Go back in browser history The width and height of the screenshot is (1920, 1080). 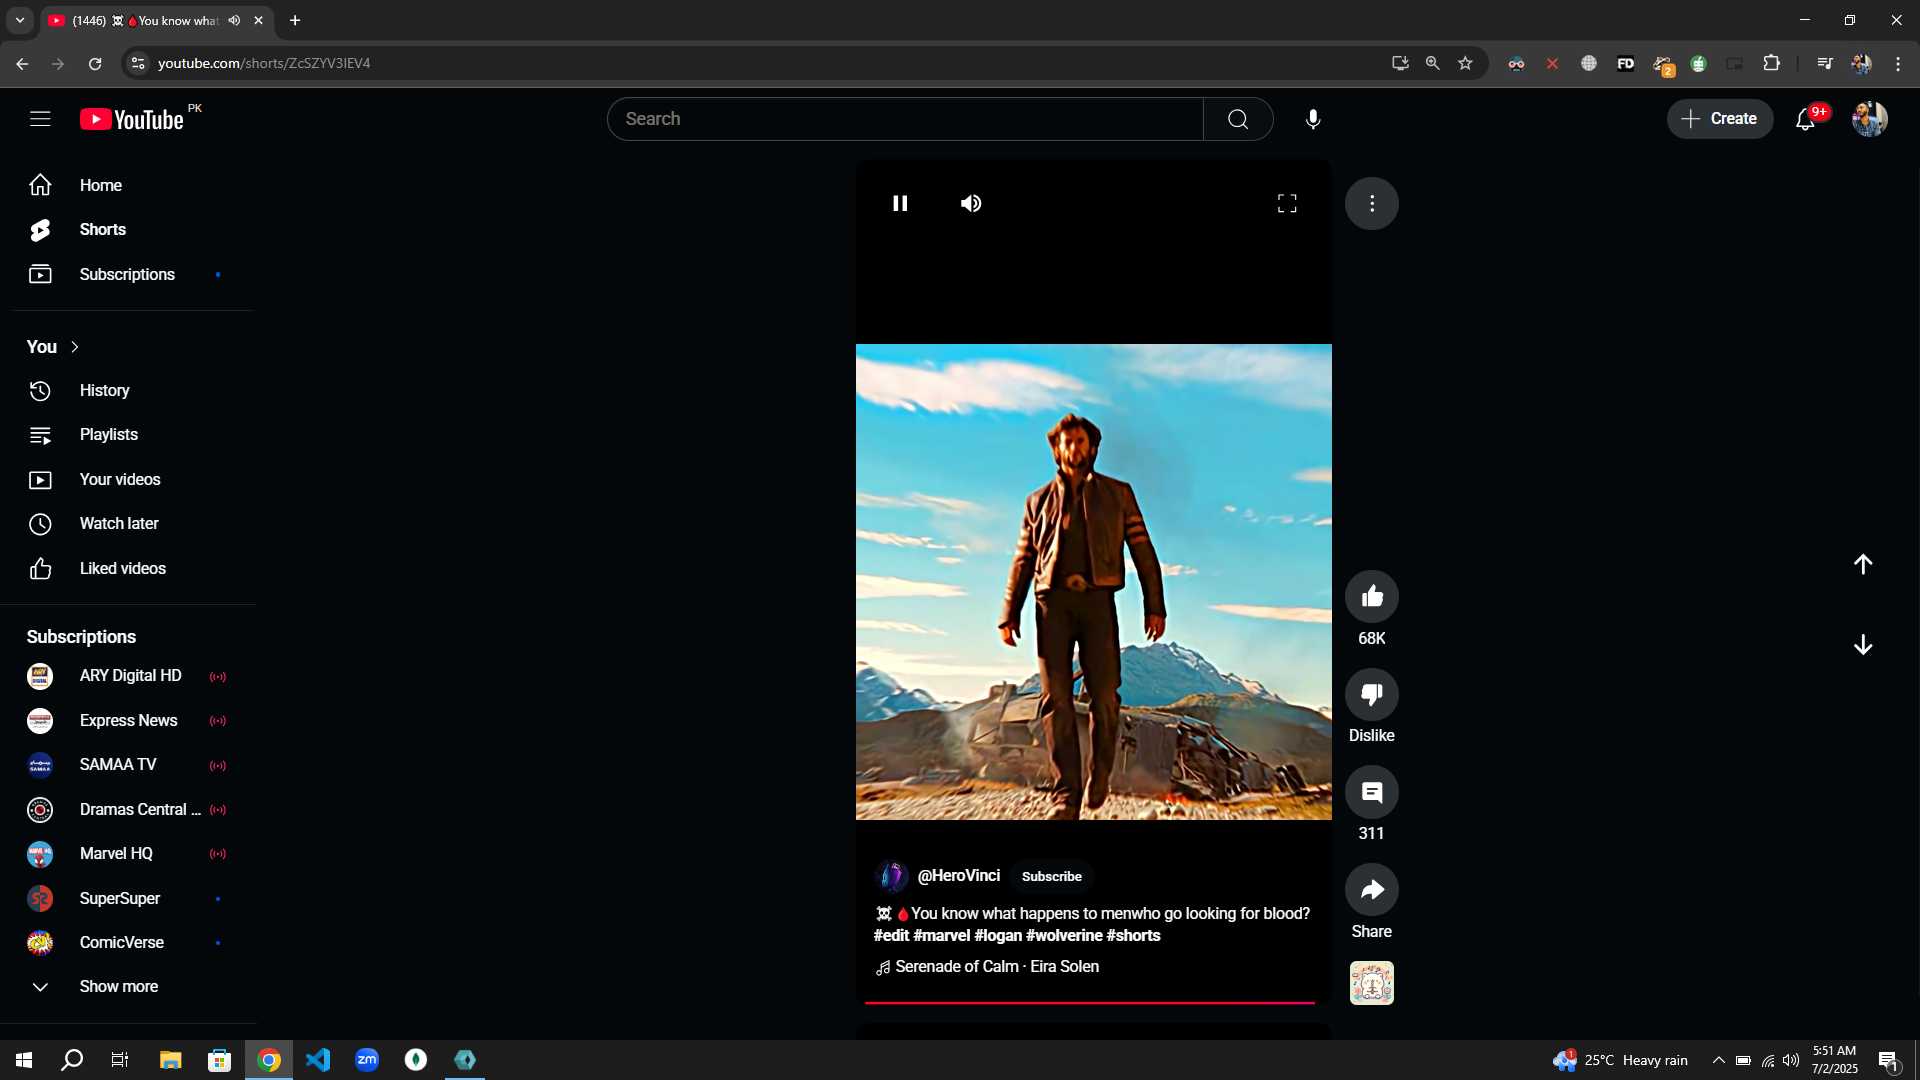click(x=22, y=63)
